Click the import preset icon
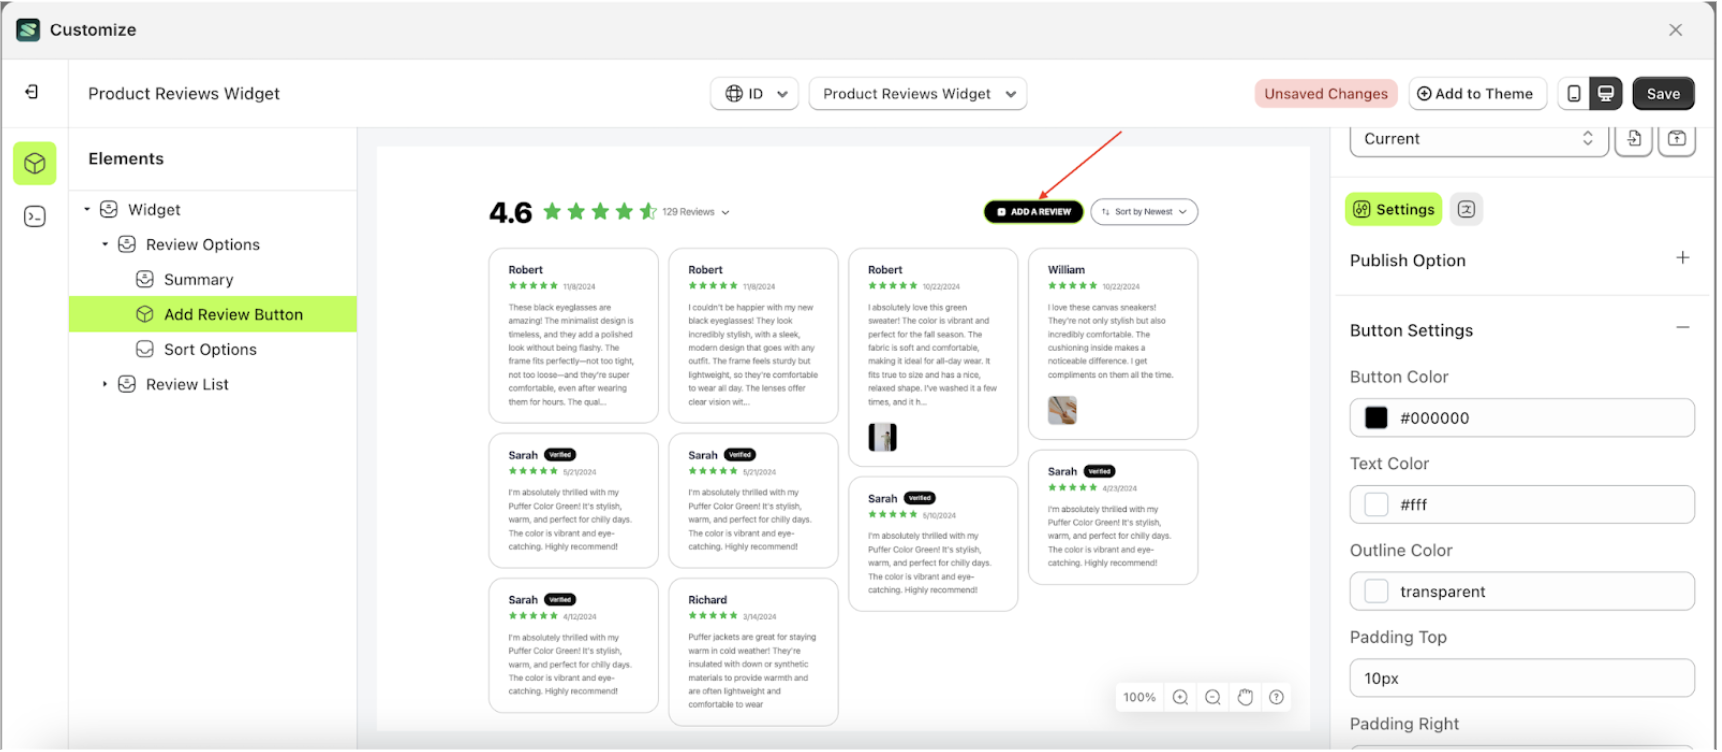Screen dimensions: 1722x752 tap(1634, 139)
